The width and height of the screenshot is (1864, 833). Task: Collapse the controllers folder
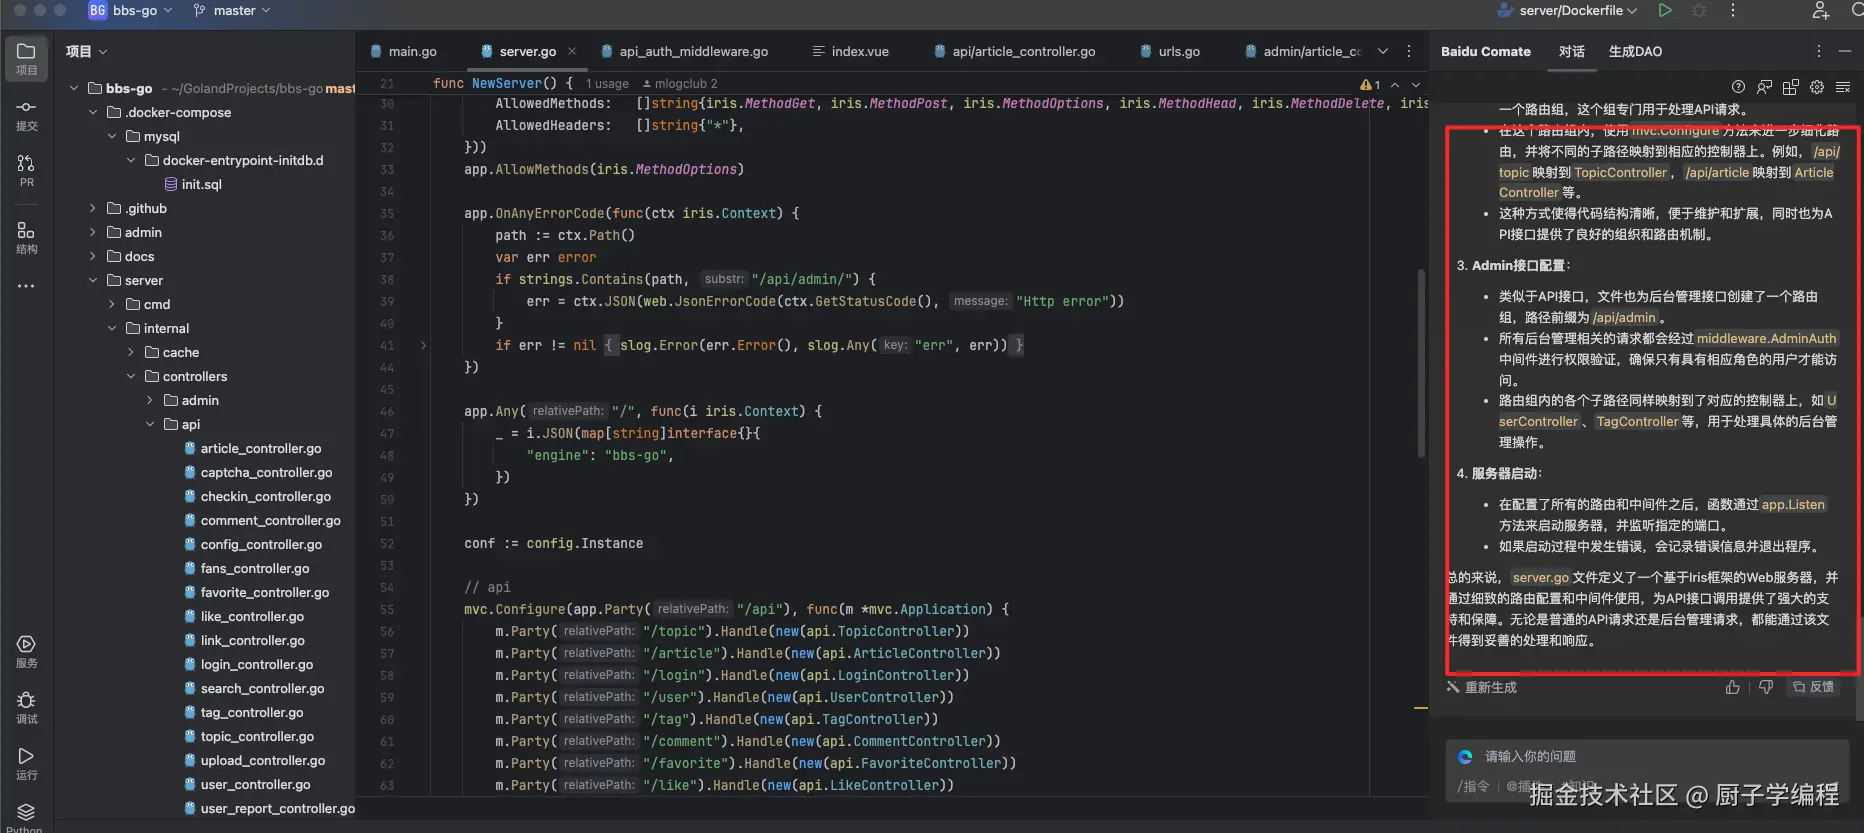click(131, 376)
